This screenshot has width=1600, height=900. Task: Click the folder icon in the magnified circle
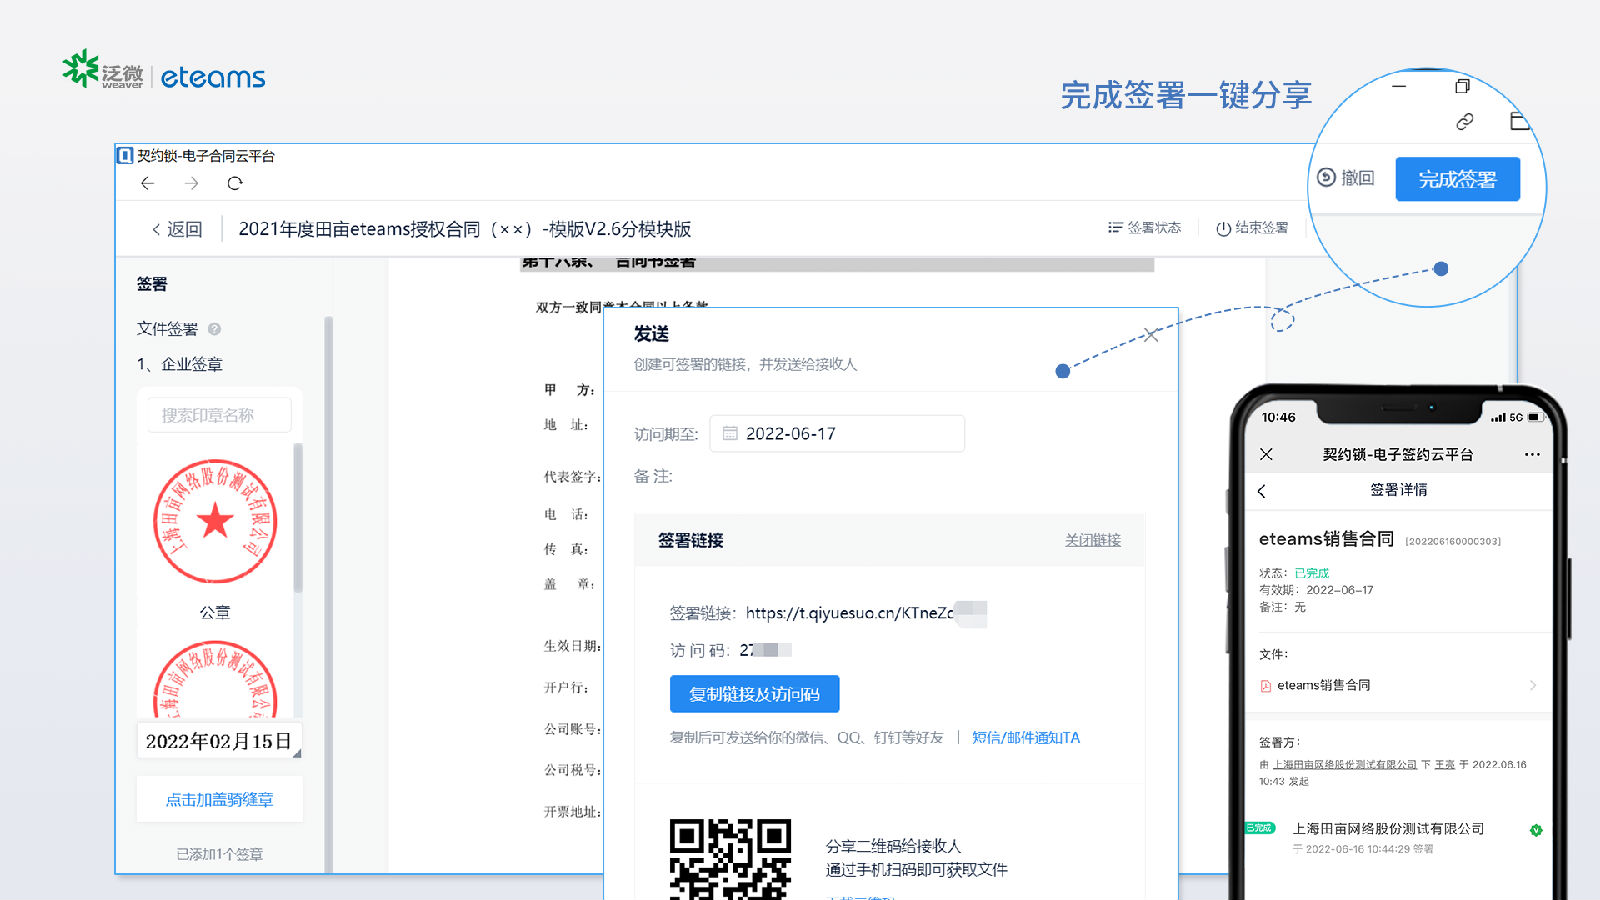[1519, 121]
